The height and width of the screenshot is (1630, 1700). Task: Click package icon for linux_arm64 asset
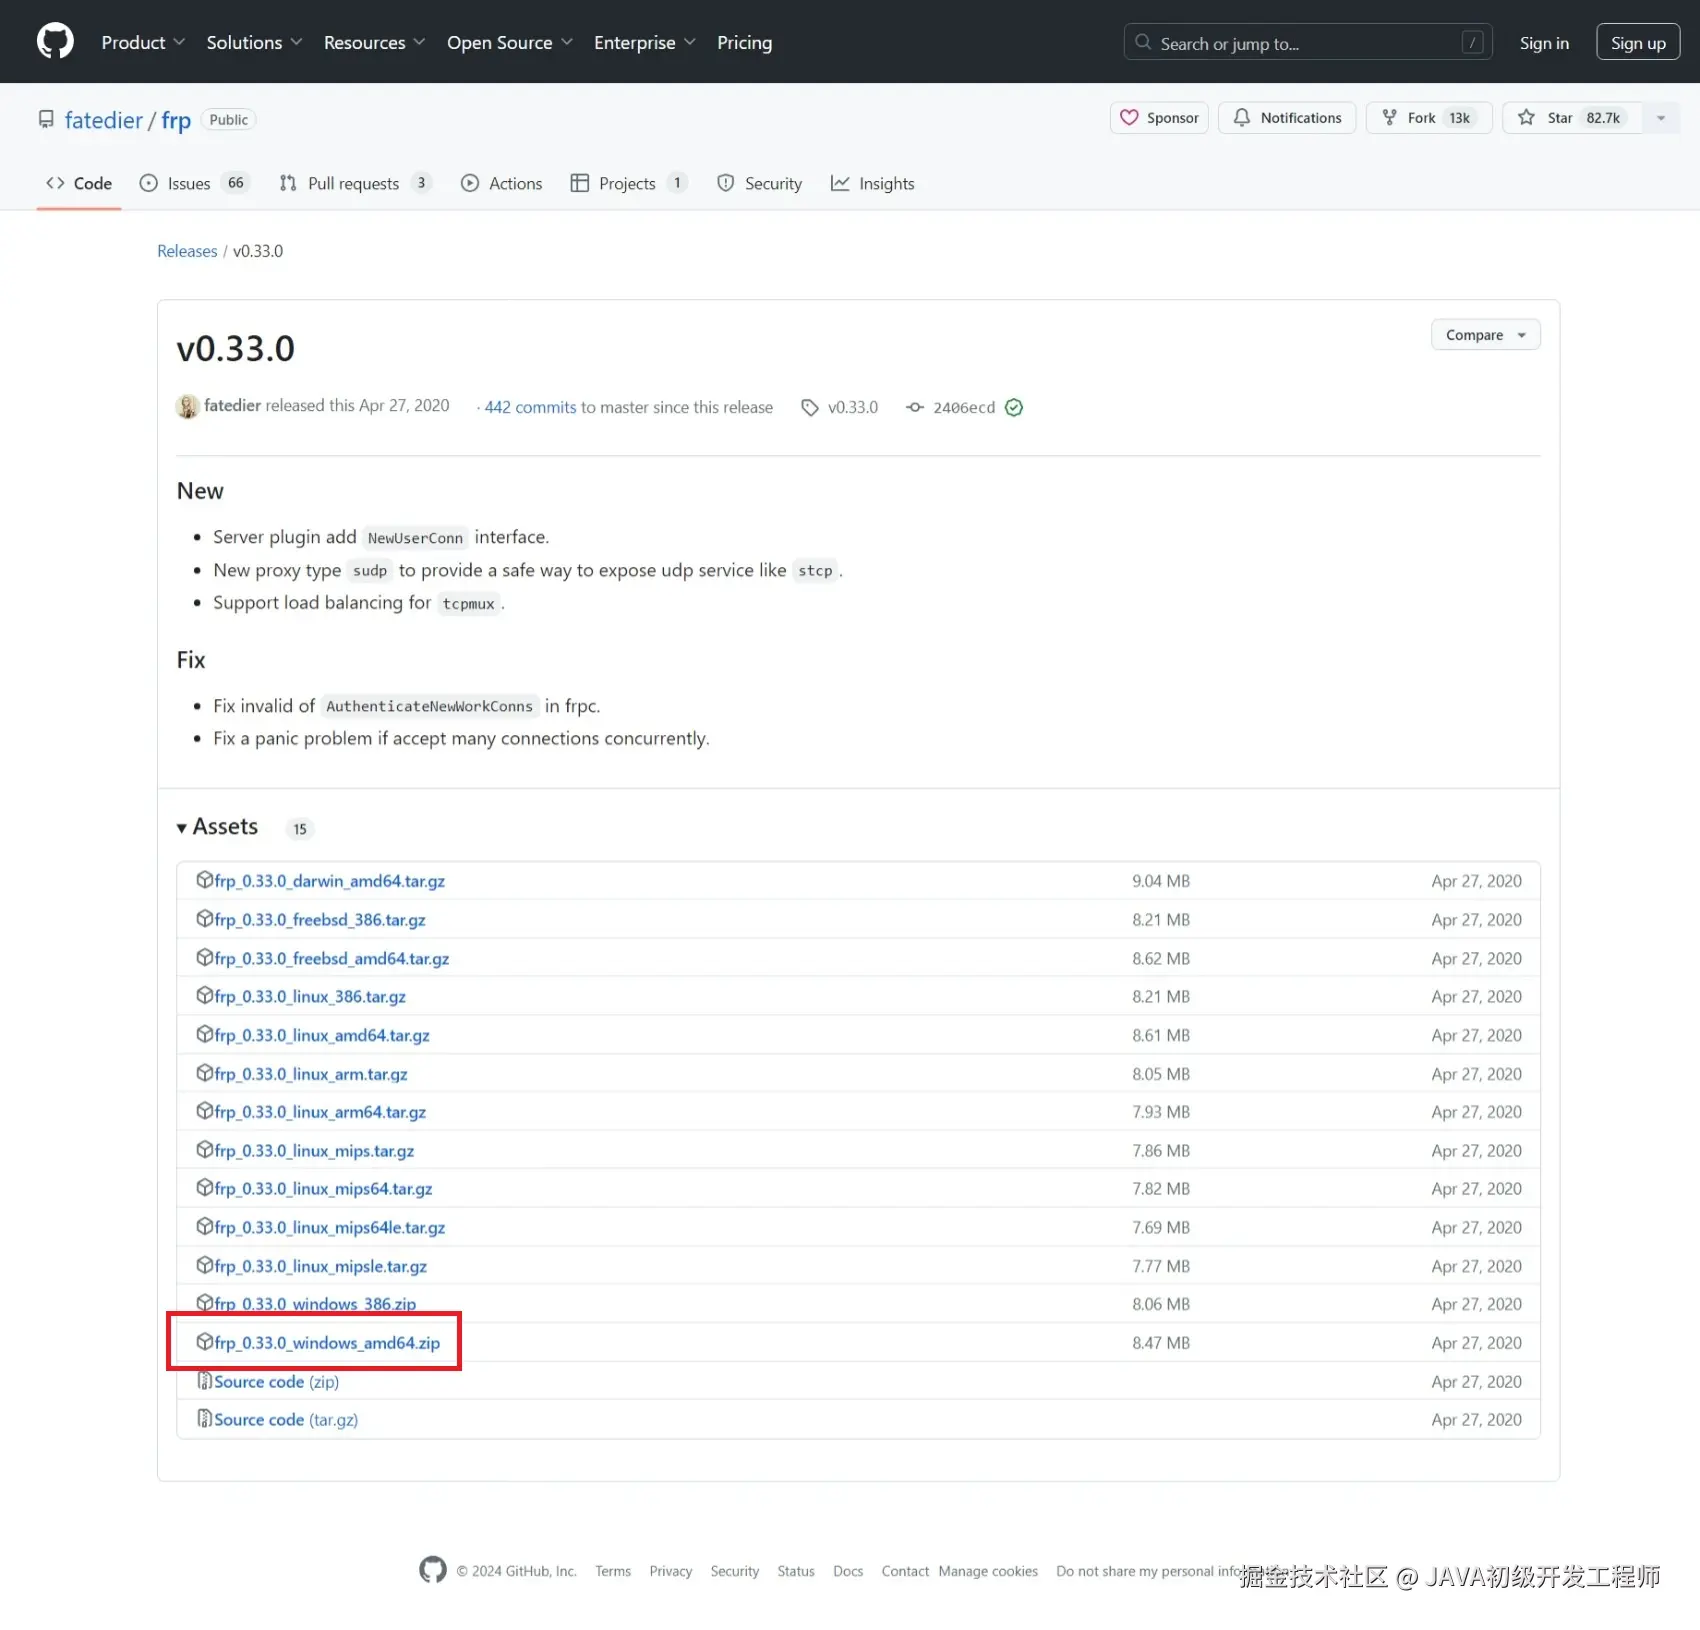[x=205, y=1111]
